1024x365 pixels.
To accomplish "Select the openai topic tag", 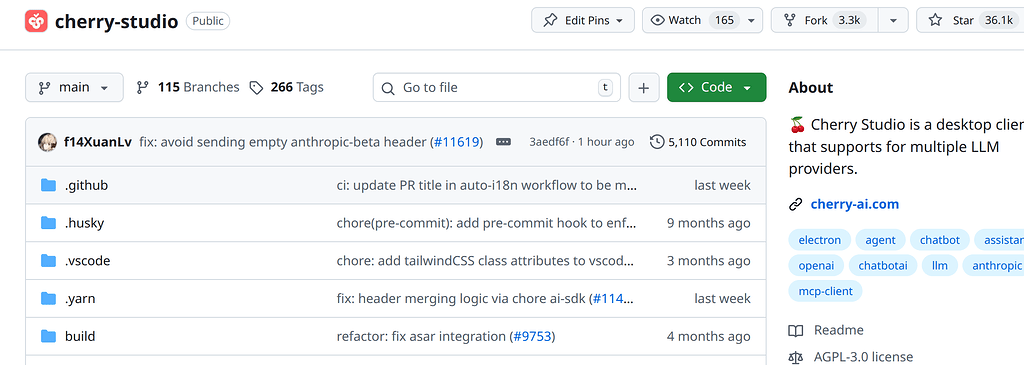I will point(816,266).
